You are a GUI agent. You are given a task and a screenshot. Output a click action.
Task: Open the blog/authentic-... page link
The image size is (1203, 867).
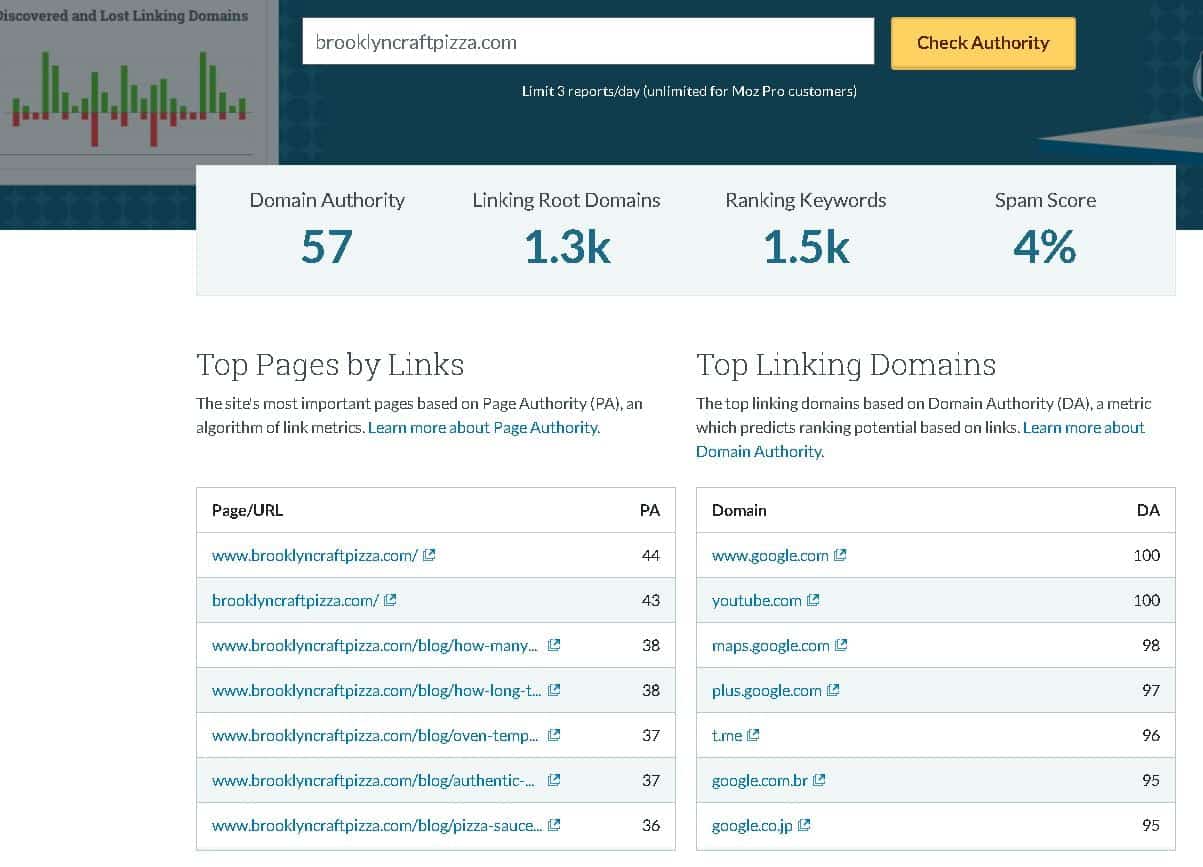coord(374,780)
